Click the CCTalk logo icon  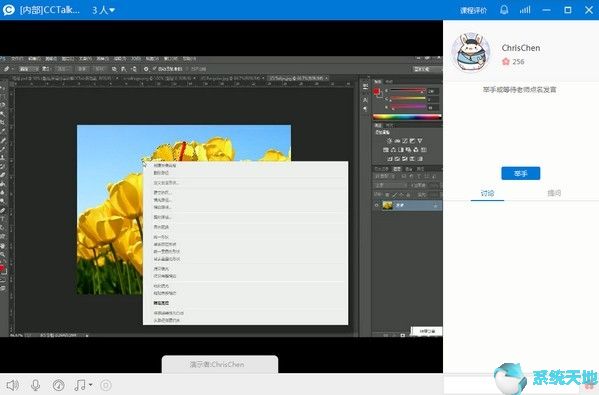point(8,10)
